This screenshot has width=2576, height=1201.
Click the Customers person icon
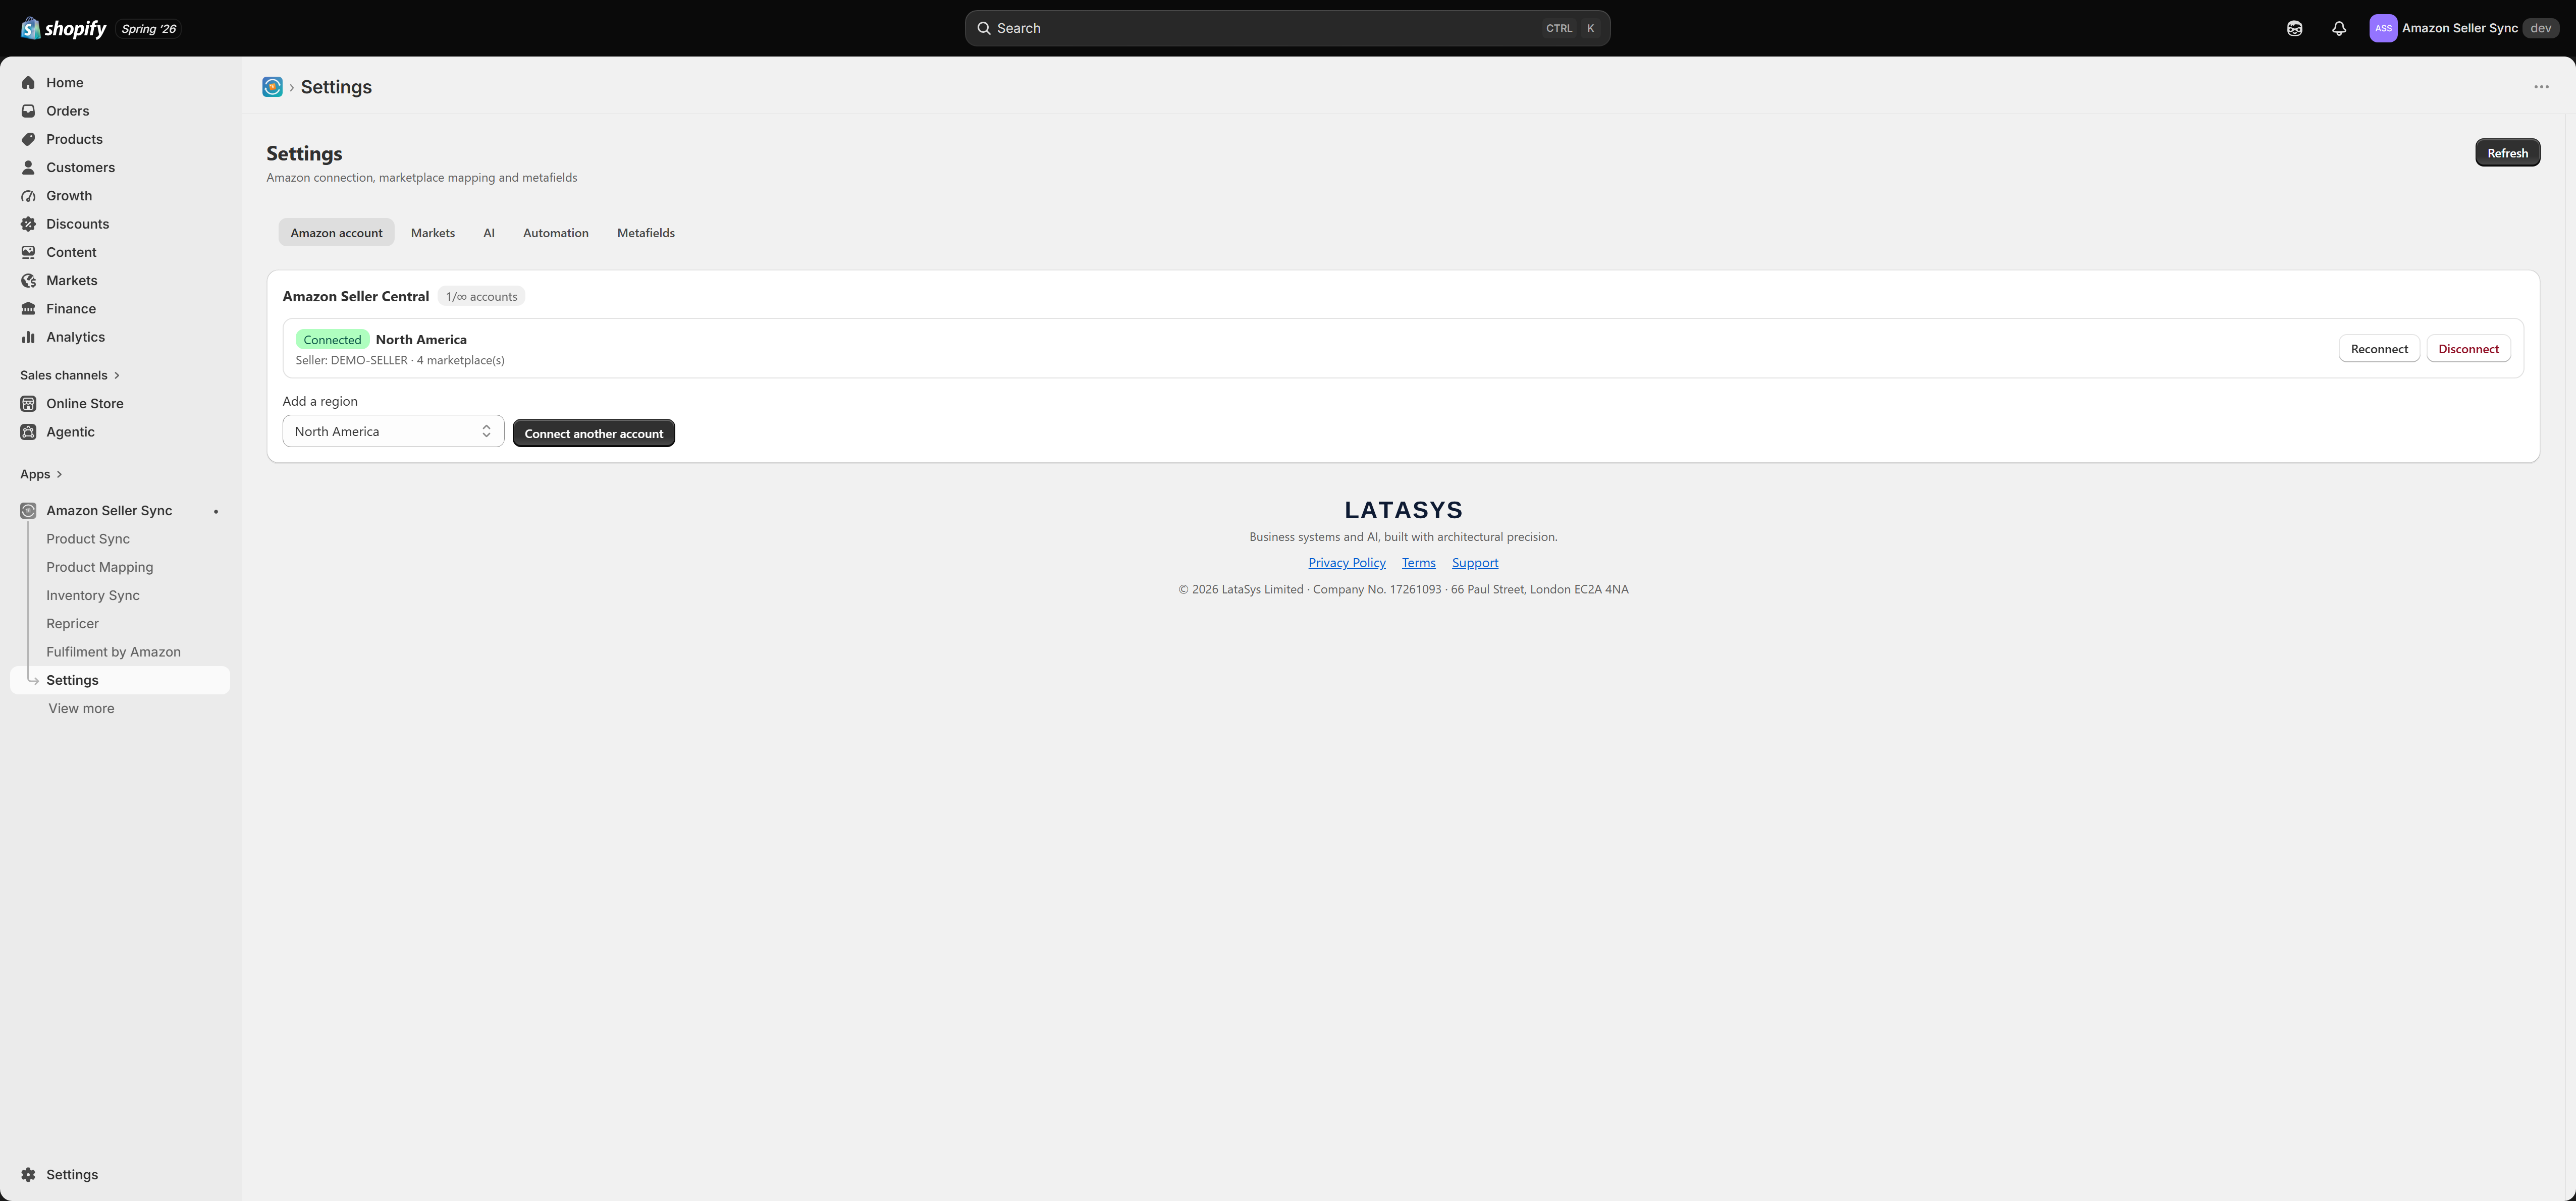tap(28, 168)
